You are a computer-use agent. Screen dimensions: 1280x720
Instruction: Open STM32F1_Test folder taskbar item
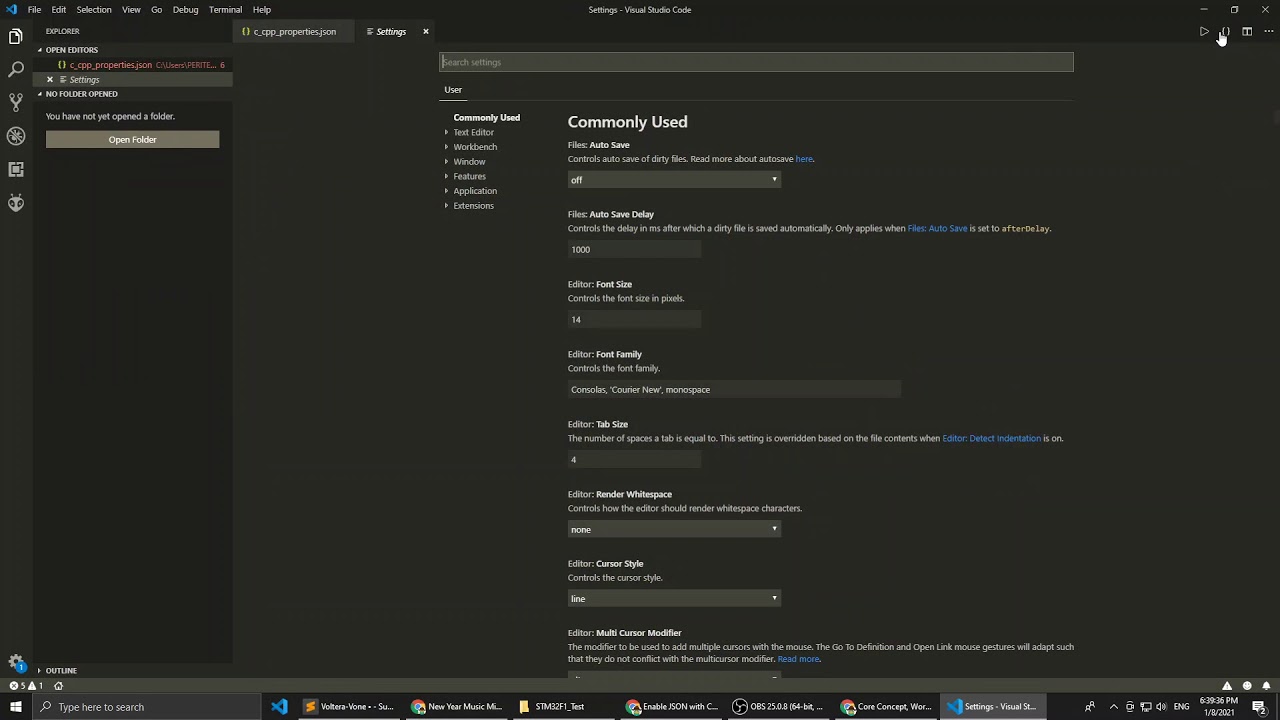565,707
